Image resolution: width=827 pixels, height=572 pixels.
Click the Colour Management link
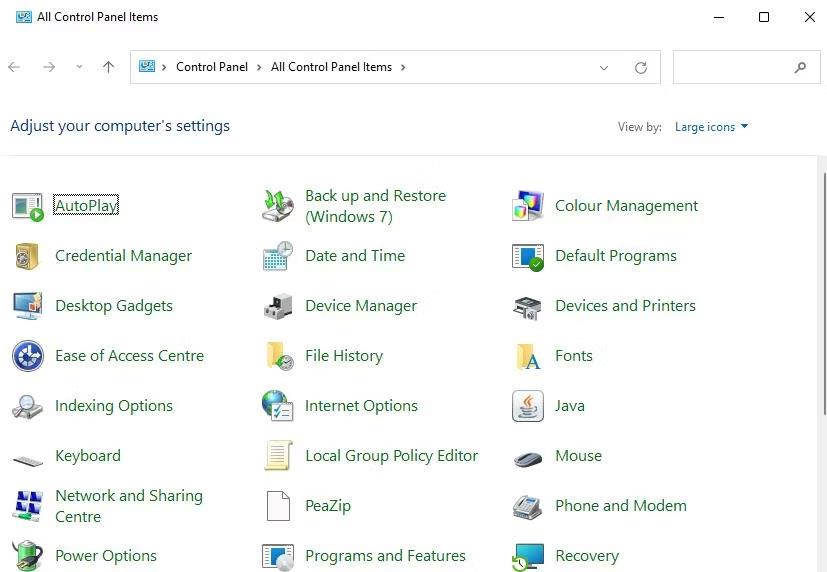pyautogui.click(x=626, y=206)
